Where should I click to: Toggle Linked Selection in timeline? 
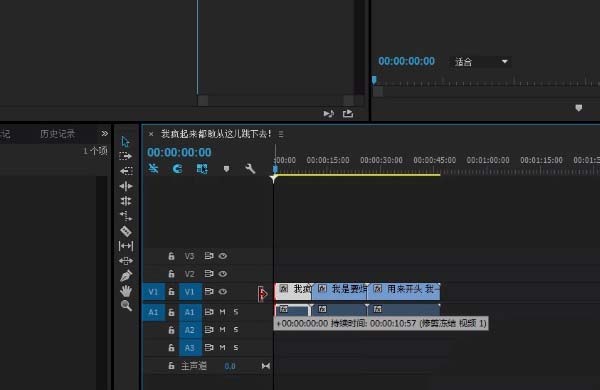202,169
